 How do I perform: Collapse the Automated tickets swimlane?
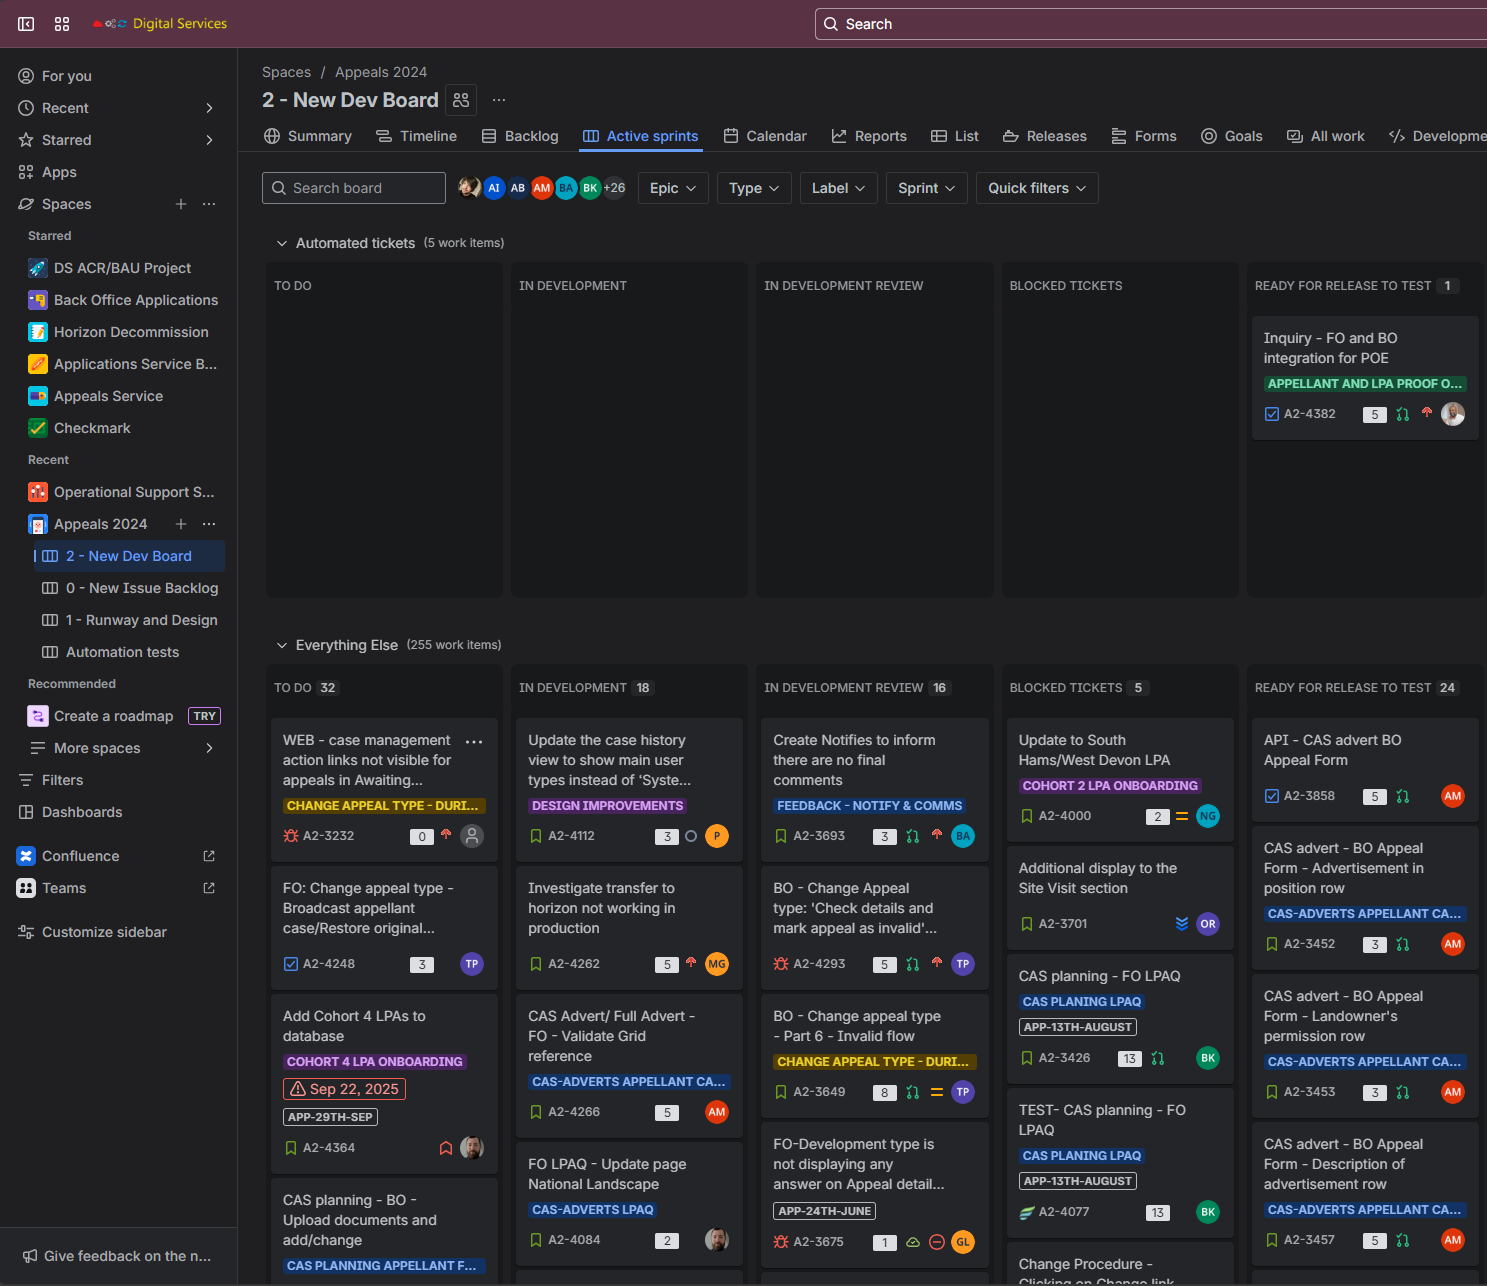pyautogui.click(x=282, y=243)
